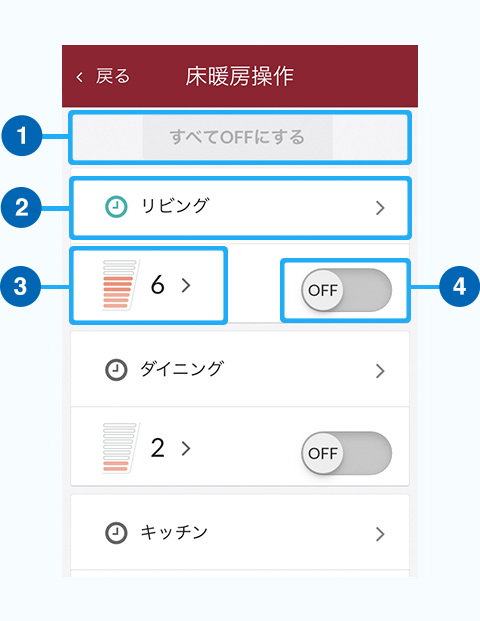480x621 pixels.
Task: Open temperature level 6 chevron
Action: point(186,285)
